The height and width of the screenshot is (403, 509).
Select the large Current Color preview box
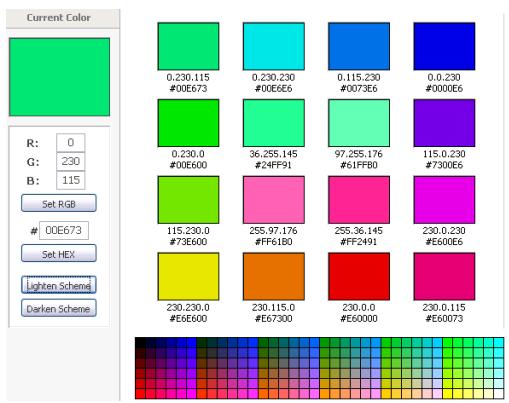click(60, 77)
